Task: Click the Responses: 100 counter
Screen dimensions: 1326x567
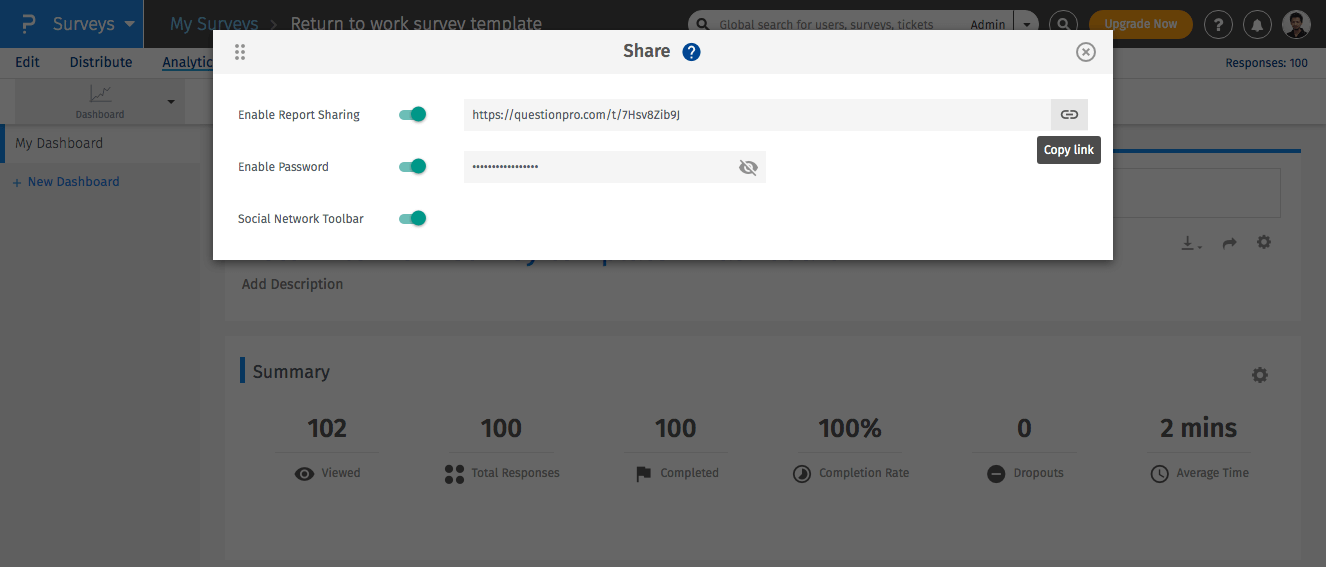Action: coord(1266,63)
